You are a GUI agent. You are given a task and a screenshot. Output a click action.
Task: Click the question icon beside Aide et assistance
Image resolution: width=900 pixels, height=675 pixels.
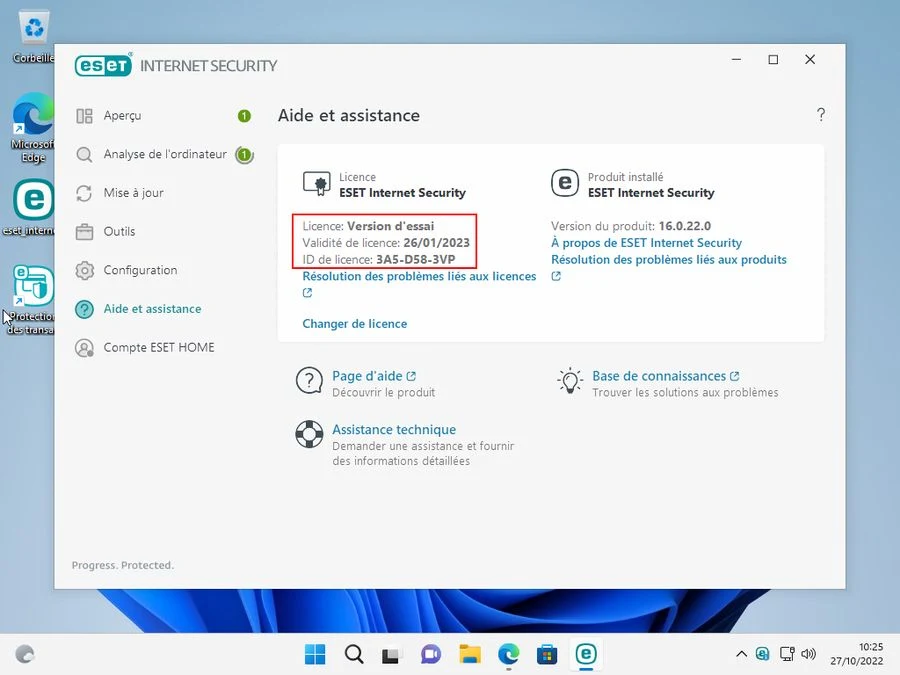pyautogui.click(x=84, y=309)
